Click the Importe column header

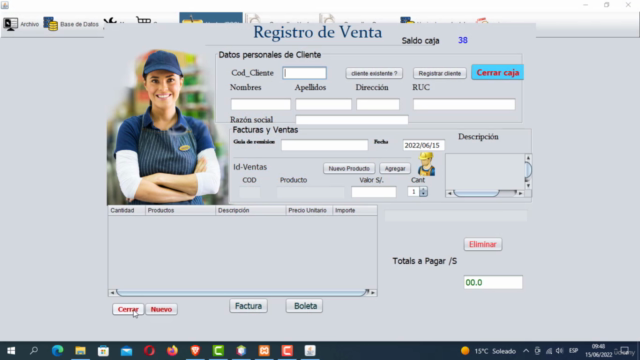pyautogui.click(x=355, y=210)
